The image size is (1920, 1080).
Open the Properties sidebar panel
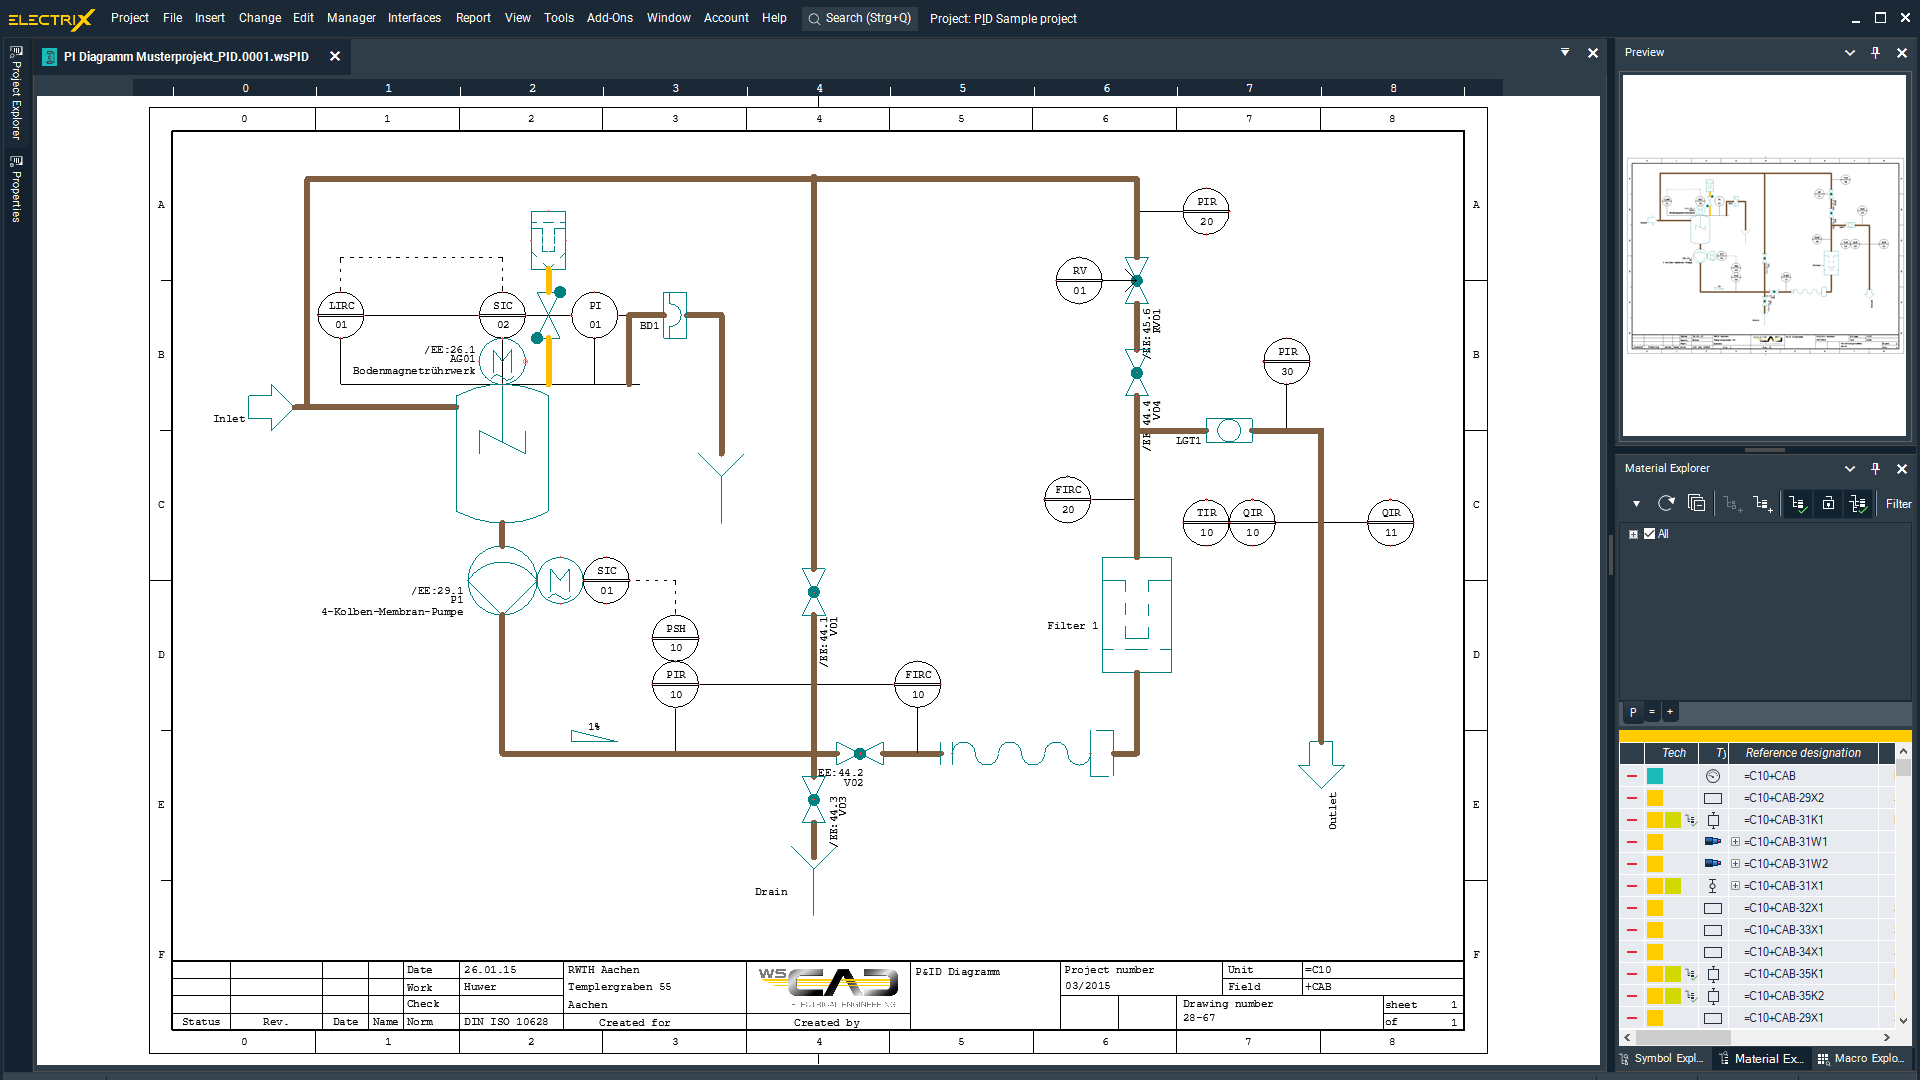pyautogui.click(x=16, y=189)
